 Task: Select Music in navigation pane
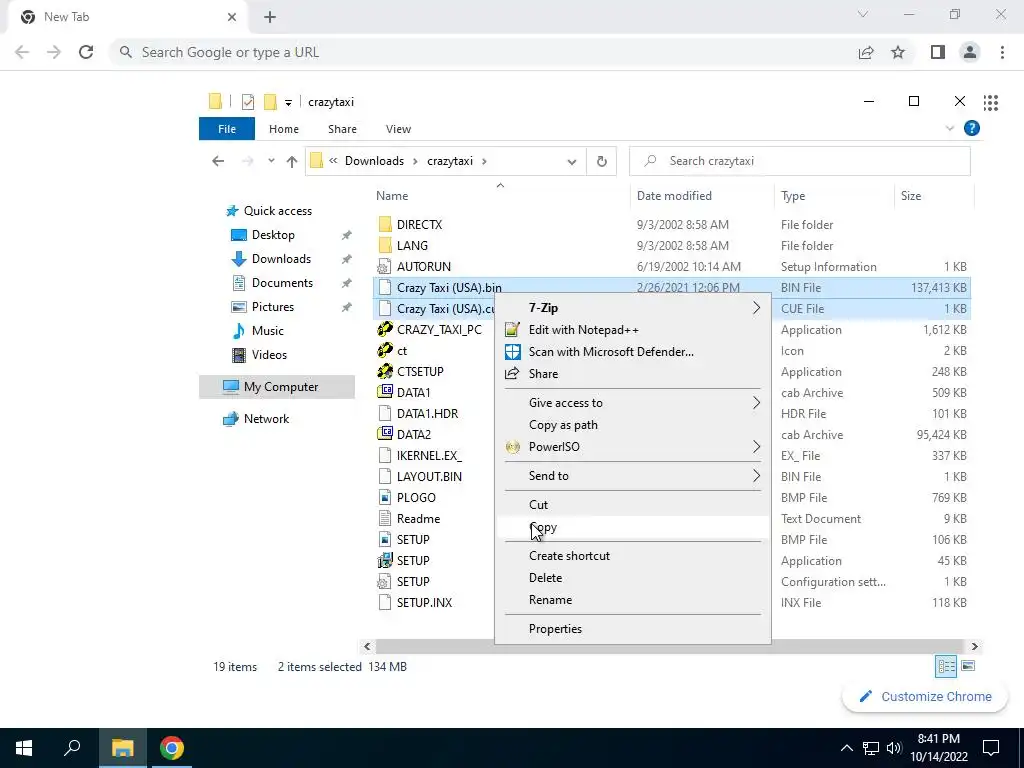(268, 331)
